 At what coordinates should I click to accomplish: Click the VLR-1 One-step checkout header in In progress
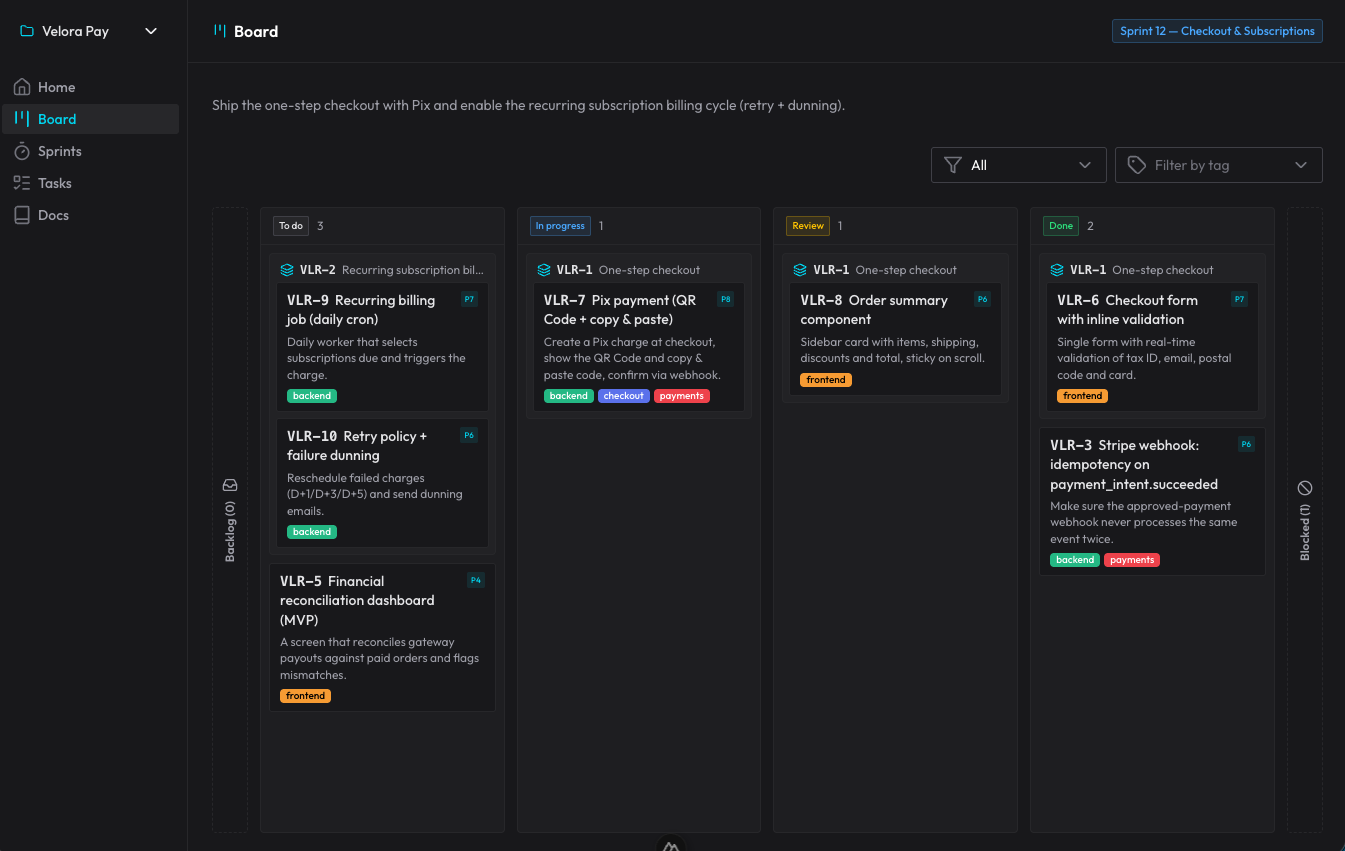click(x=638, y=270)
